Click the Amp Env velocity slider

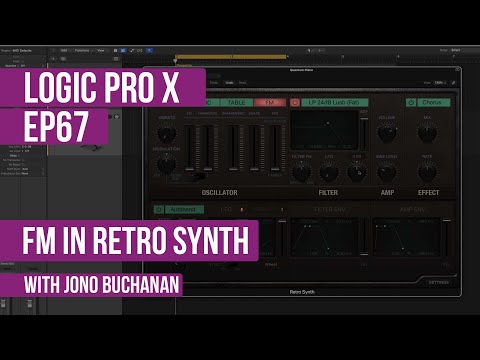click(447, 237)
